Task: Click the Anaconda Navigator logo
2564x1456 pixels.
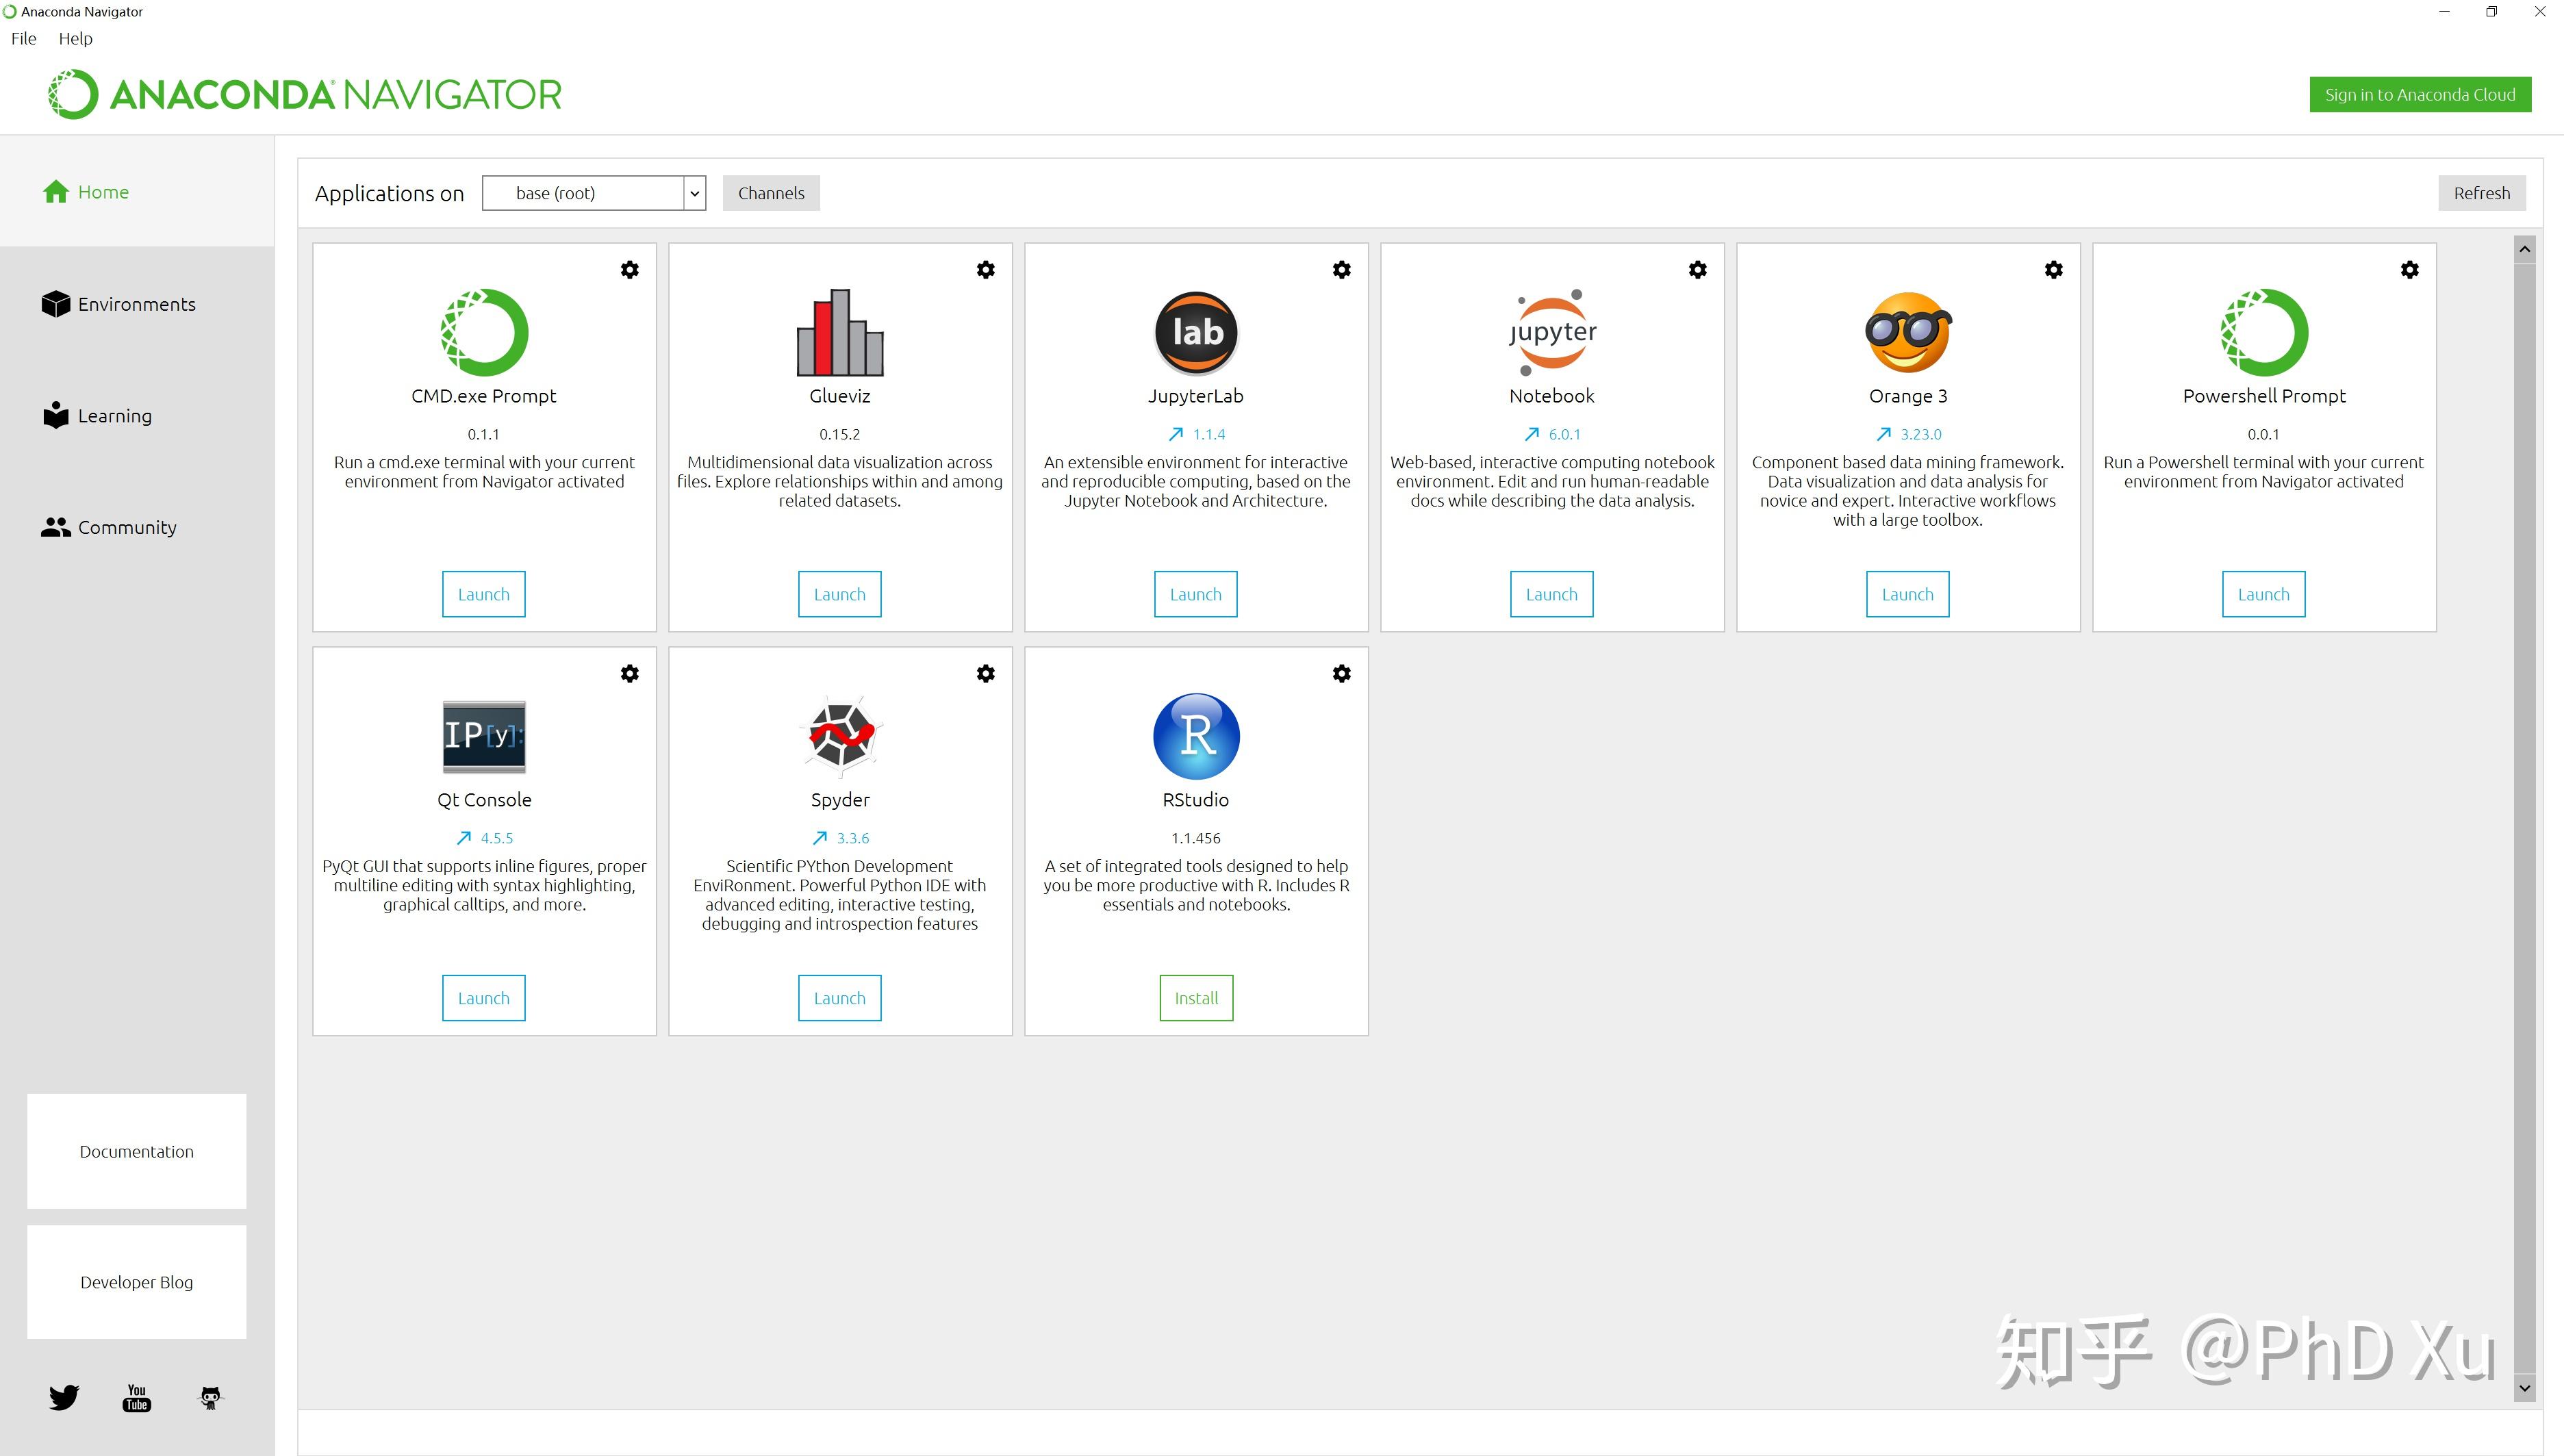Action: (x=305, y=95)
